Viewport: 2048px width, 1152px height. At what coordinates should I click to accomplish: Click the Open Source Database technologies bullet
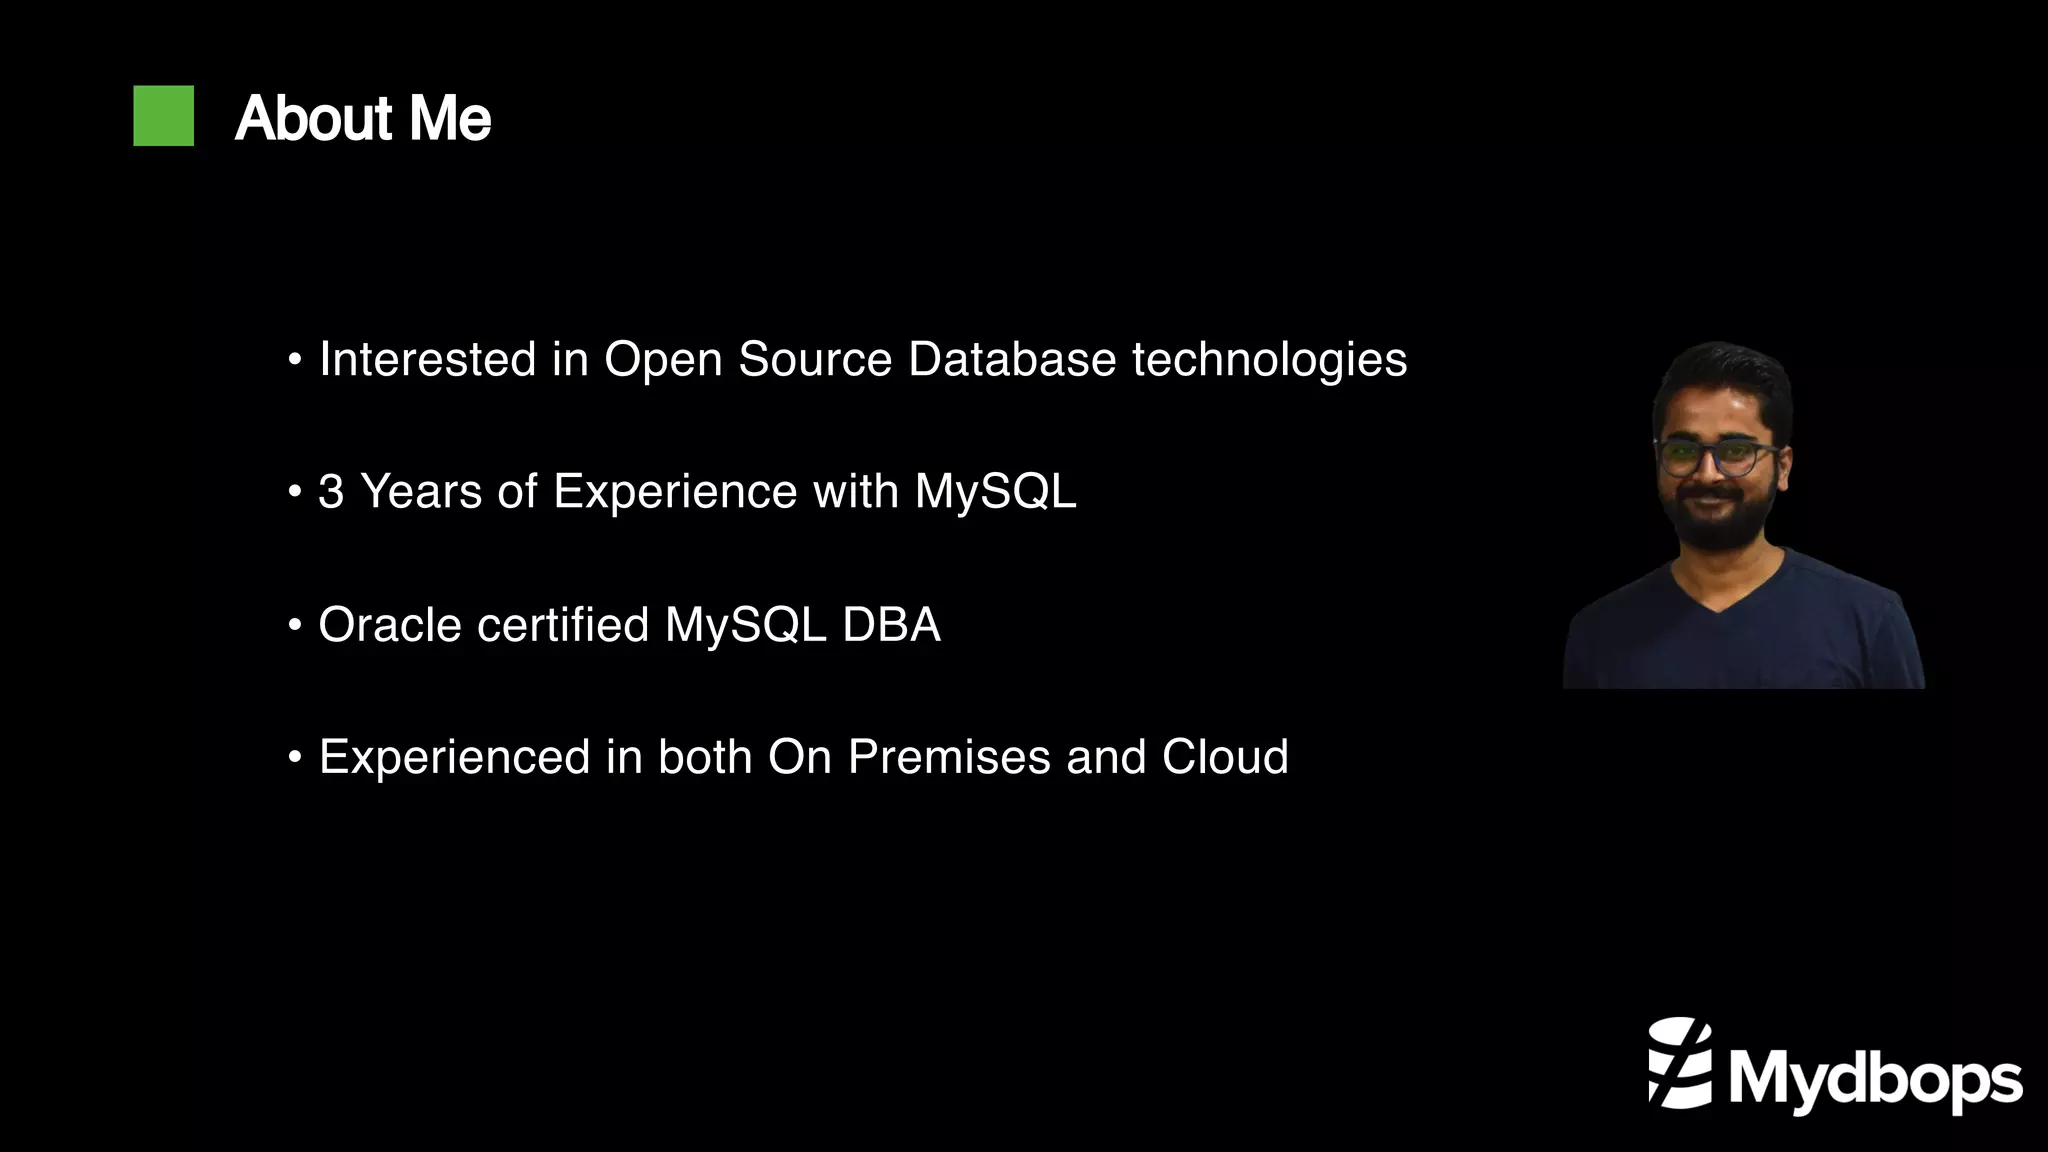coord(862,360)
